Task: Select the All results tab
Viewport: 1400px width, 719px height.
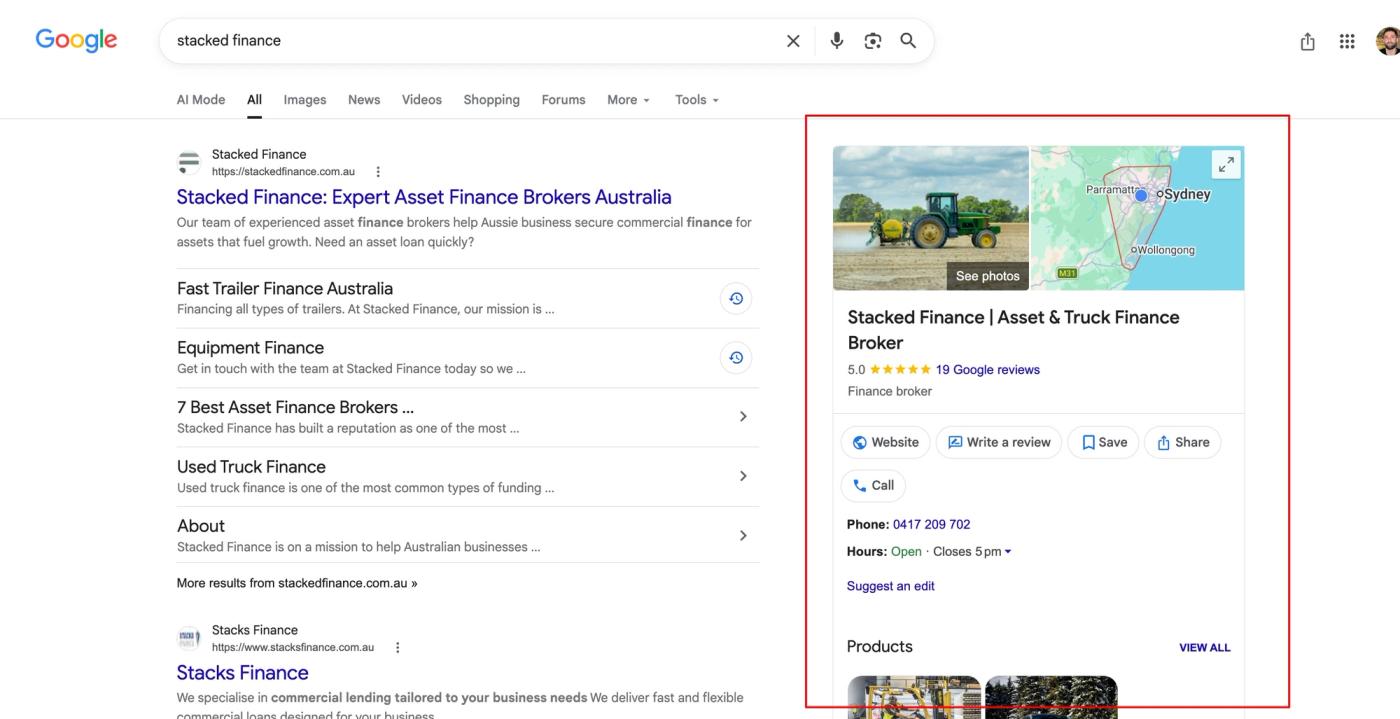Action: [x=255, y=100]
